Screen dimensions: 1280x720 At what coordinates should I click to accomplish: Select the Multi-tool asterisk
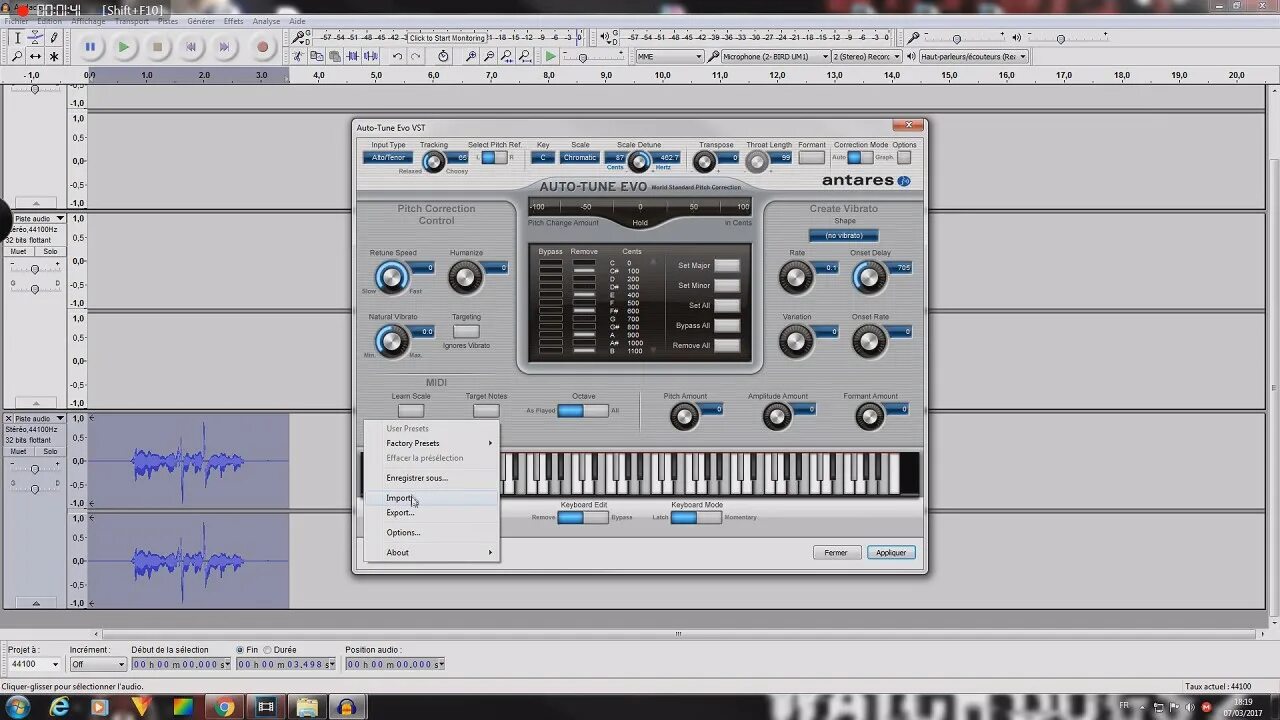53,56
